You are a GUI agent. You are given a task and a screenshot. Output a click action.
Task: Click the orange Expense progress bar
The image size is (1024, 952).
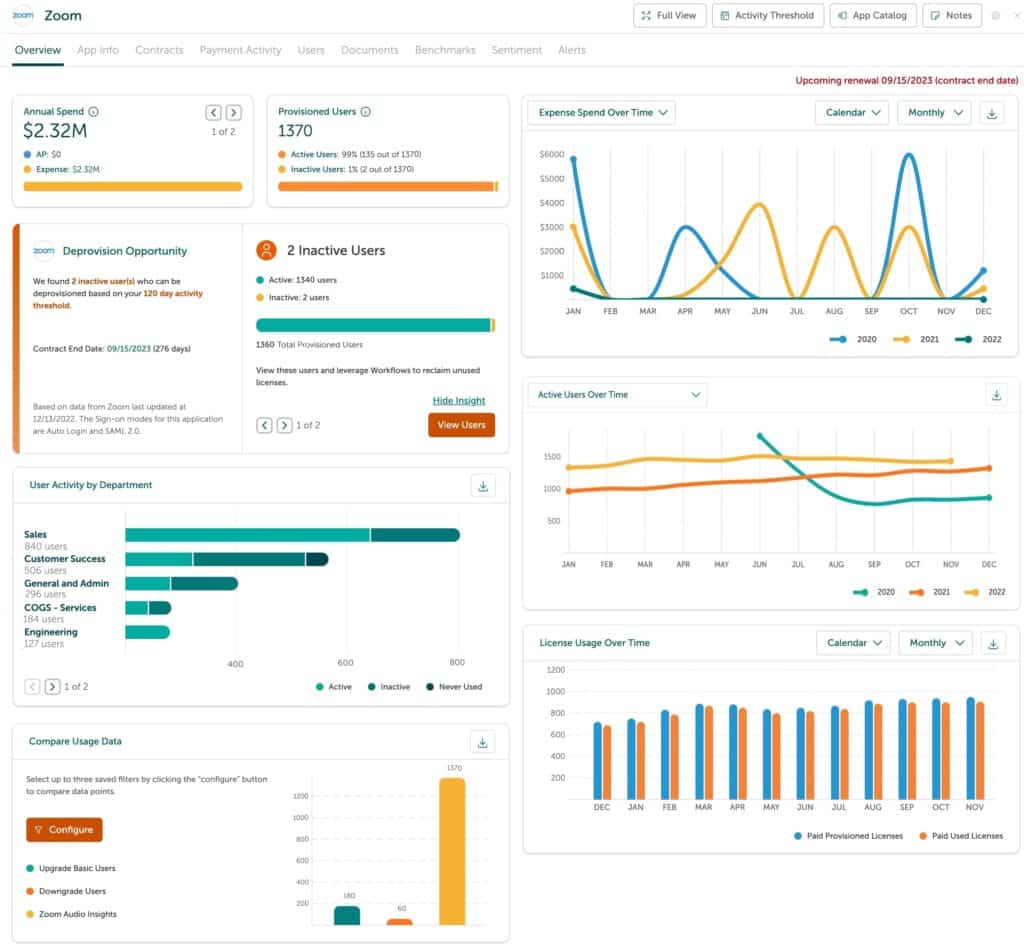point(131,186)
